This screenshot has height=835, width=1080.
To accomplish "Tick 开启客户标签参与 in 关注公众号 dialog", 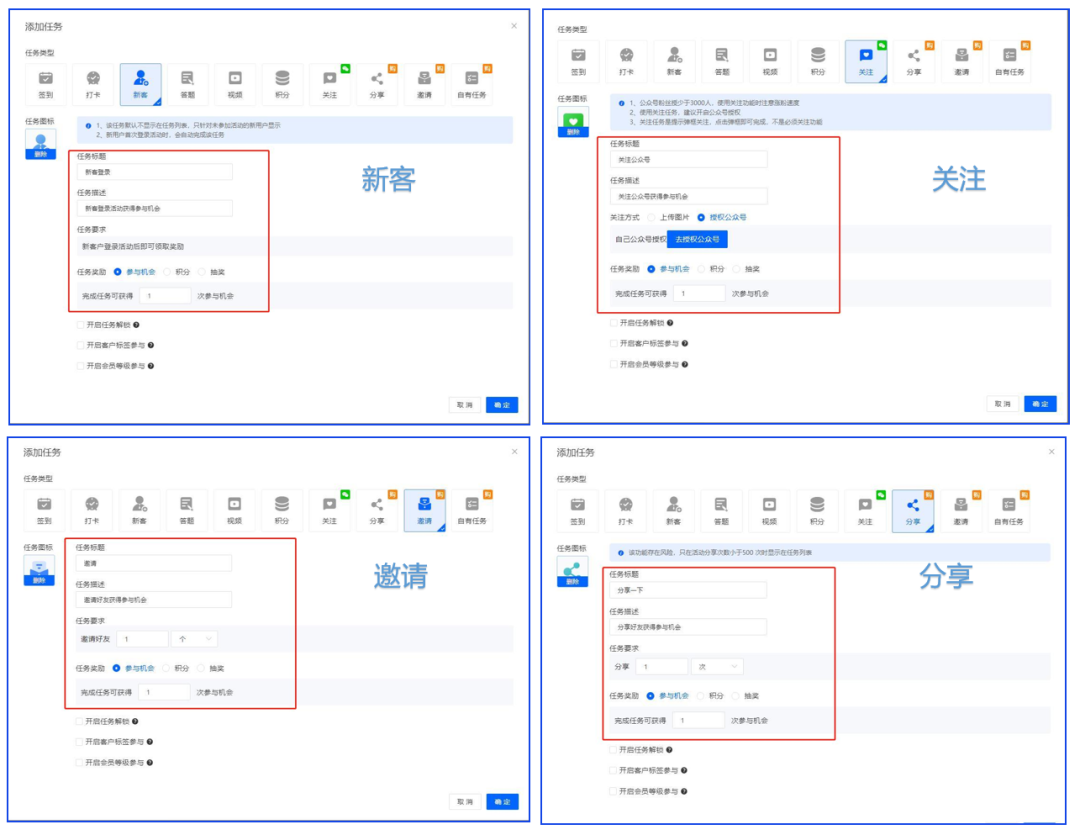I will tap(614, 344).
